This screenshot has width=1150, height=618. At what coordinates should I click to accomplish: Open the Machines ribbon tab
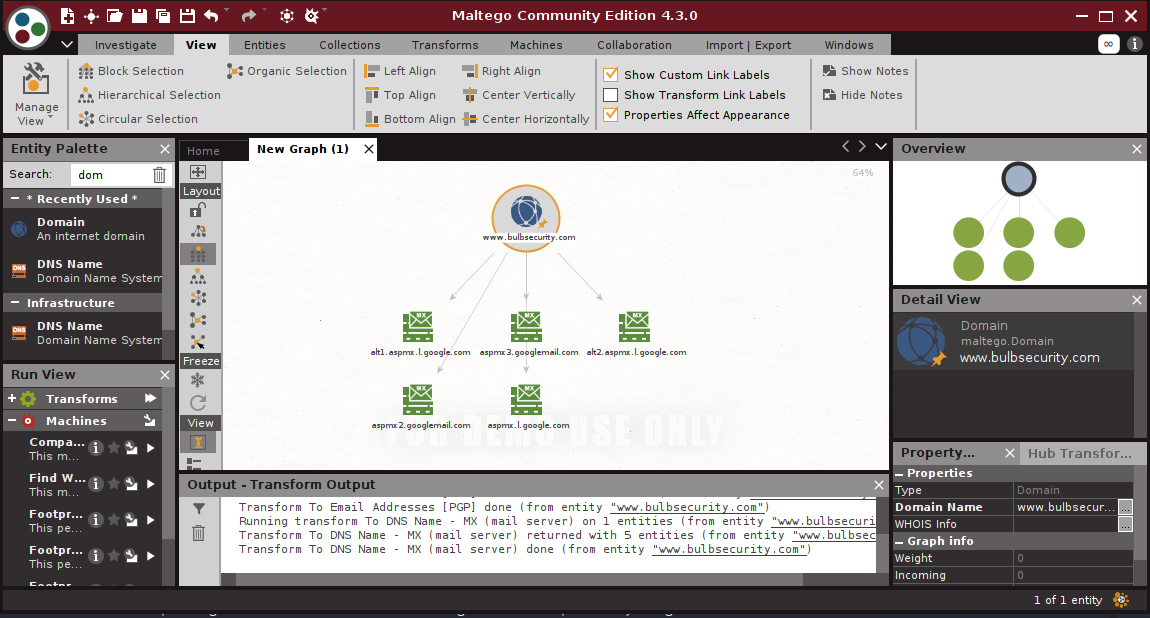[x=536, y=45]
